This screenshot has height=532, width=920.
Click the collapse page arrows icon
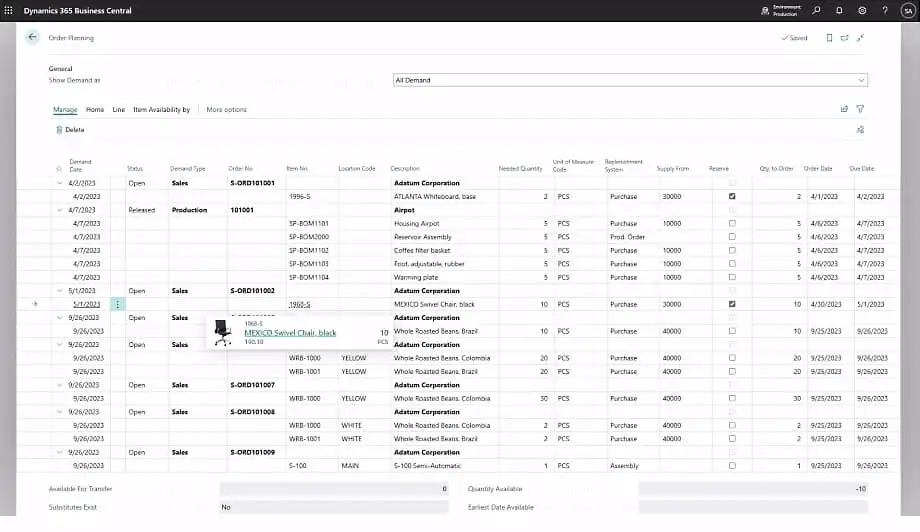[860, 38]
